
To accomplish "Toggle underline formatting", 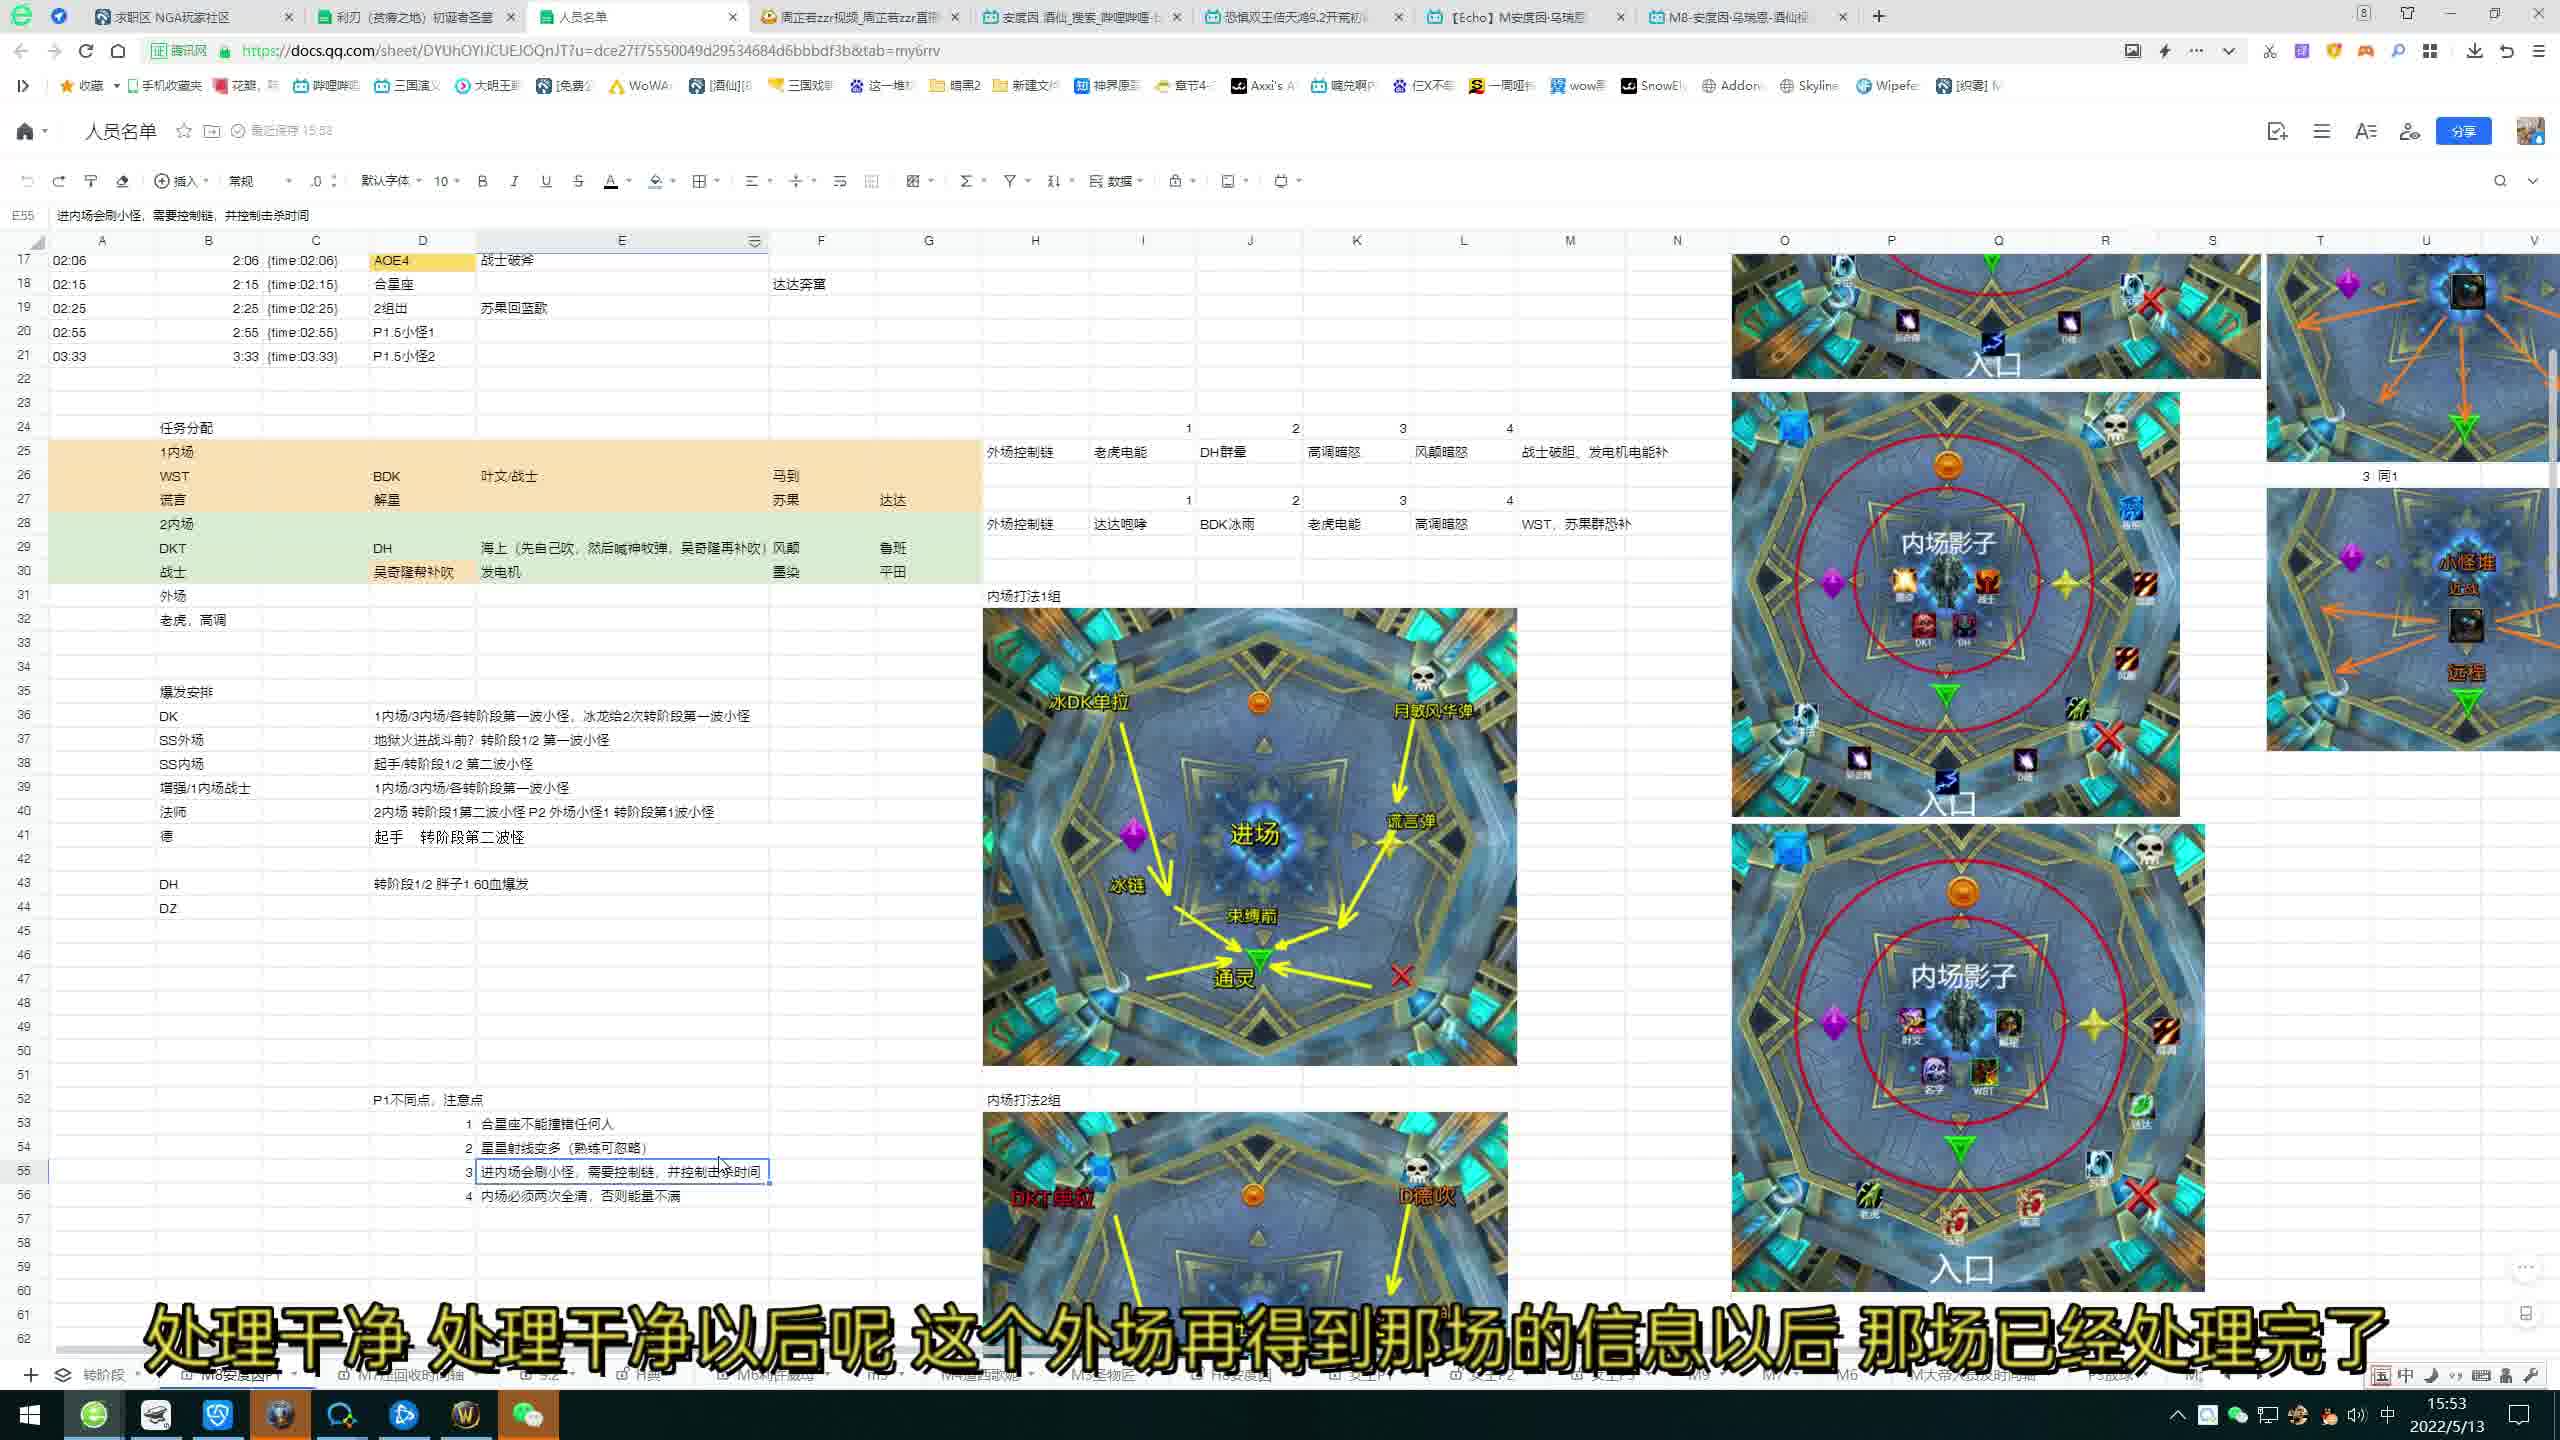I will point(546,181).
